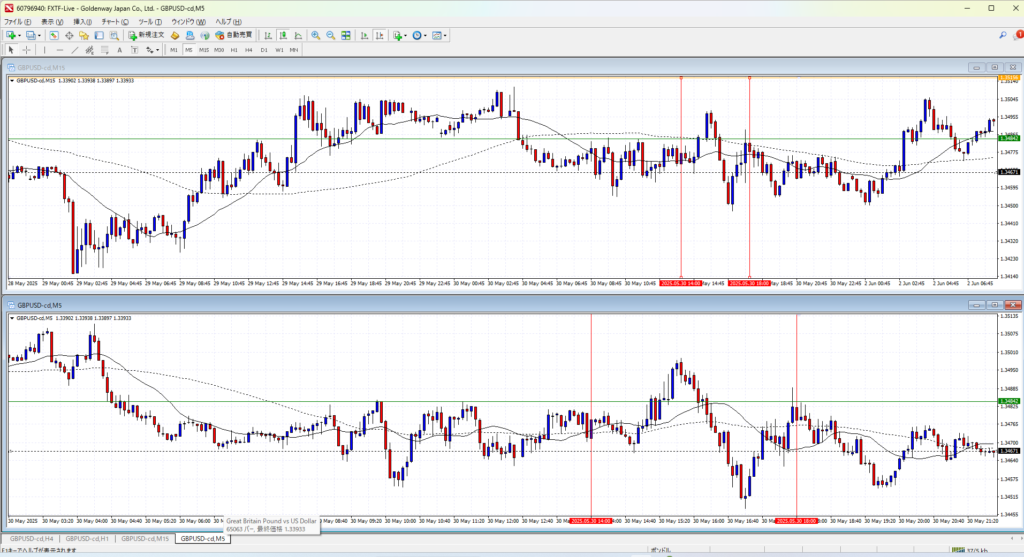Click the New Order (新規注文) button
Image resolution: width=1024 pixels, height=557 pixels.
[146, 35]
